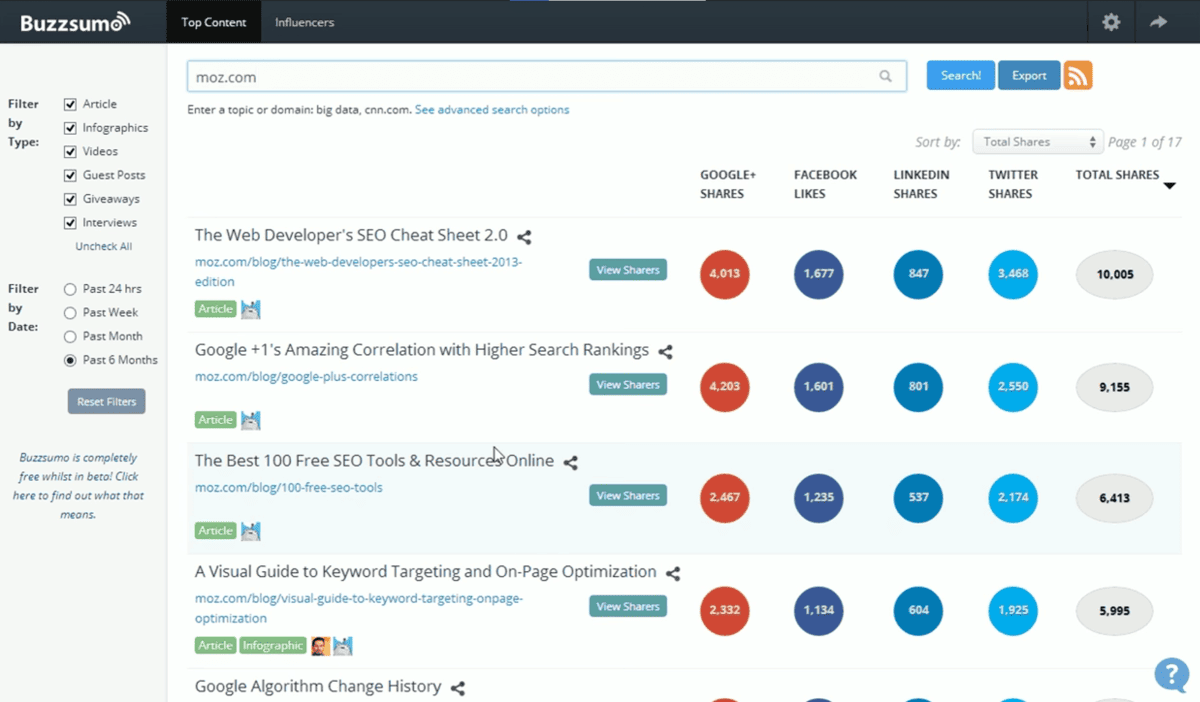View Sharers for Best 100 Free SEO Tools

628,496
